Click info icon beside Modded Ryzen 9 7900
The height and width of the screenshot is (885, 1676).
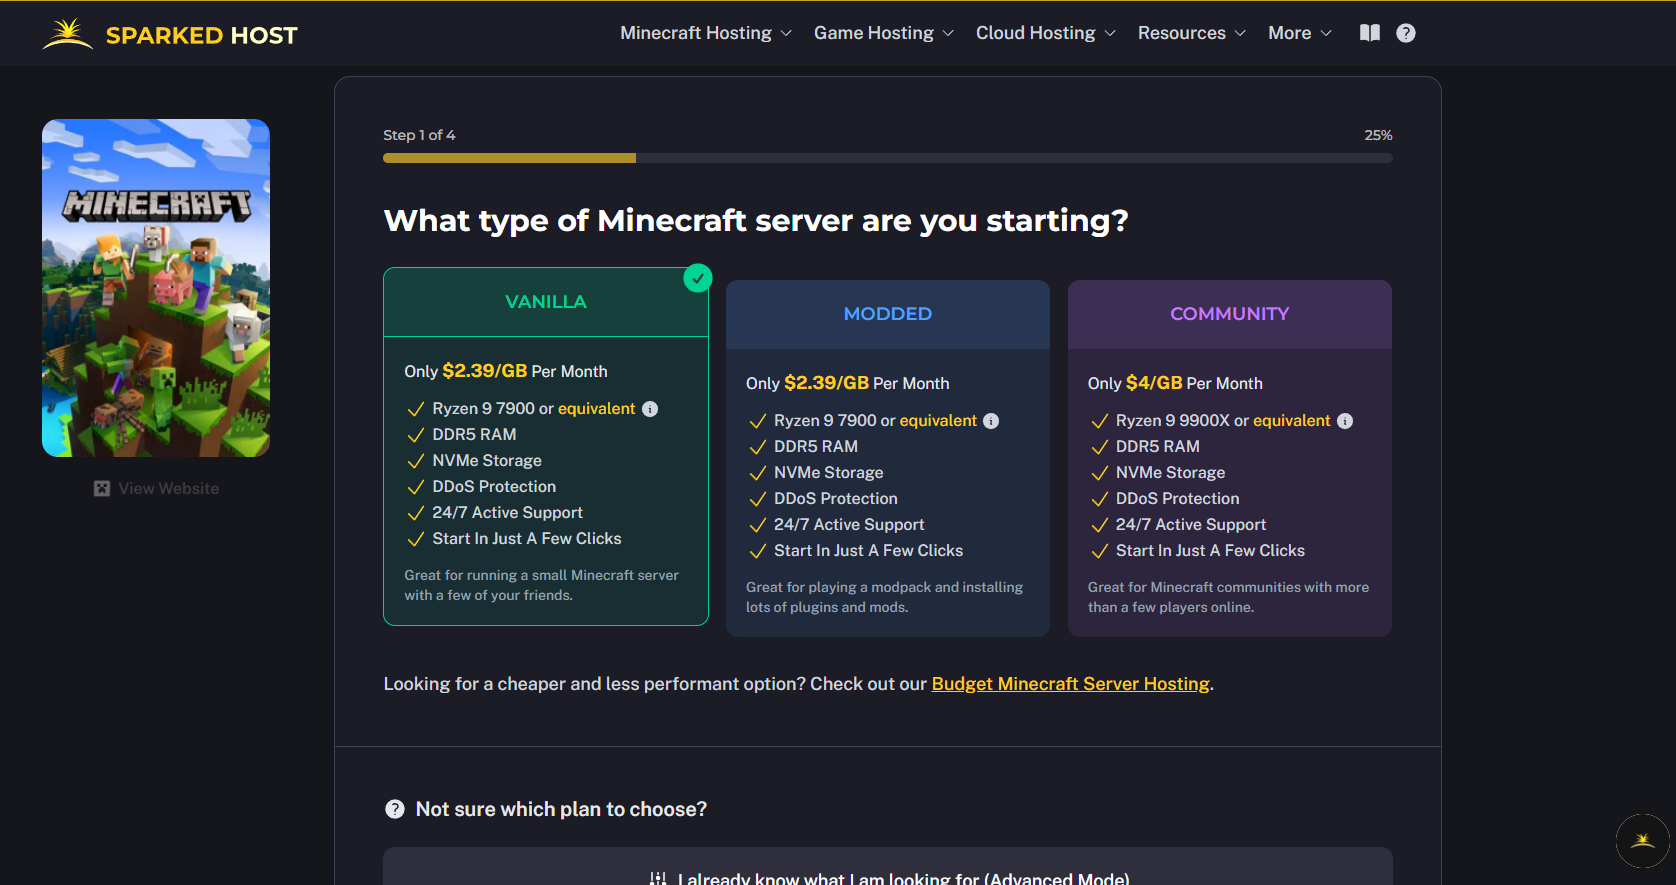coord(991,421)
